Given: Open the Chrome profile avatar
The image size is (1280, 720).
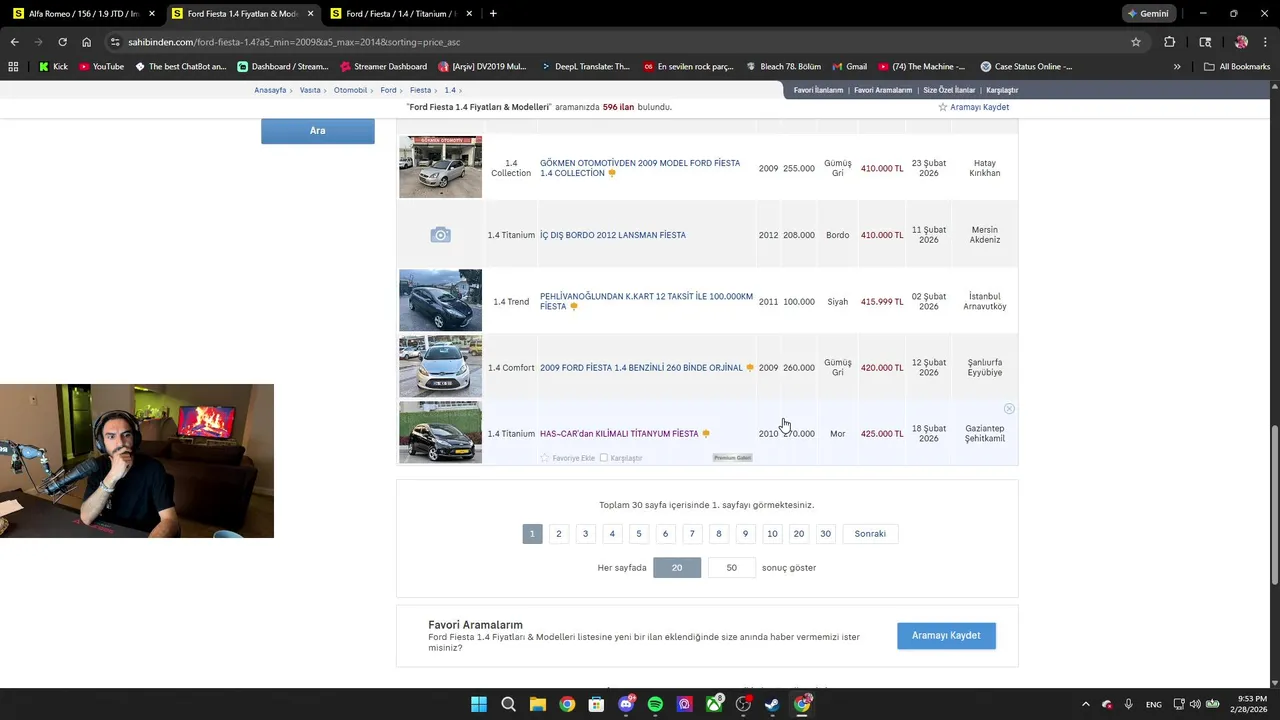Looking at the screenshot, I should coord(1241,42).
